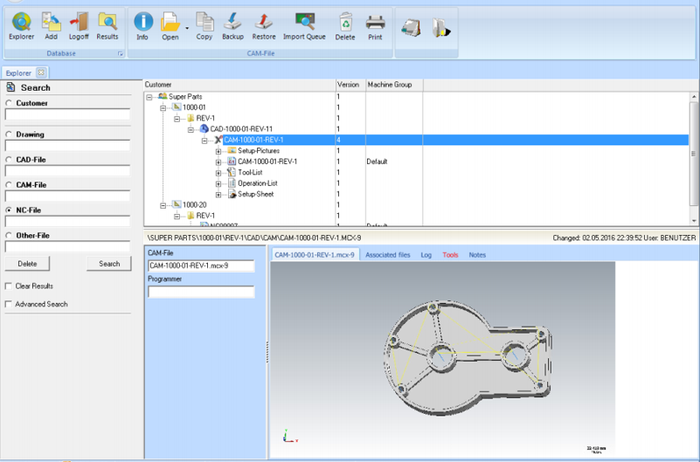Click the Search button
The image size is (700, 462).
[109, 264]
